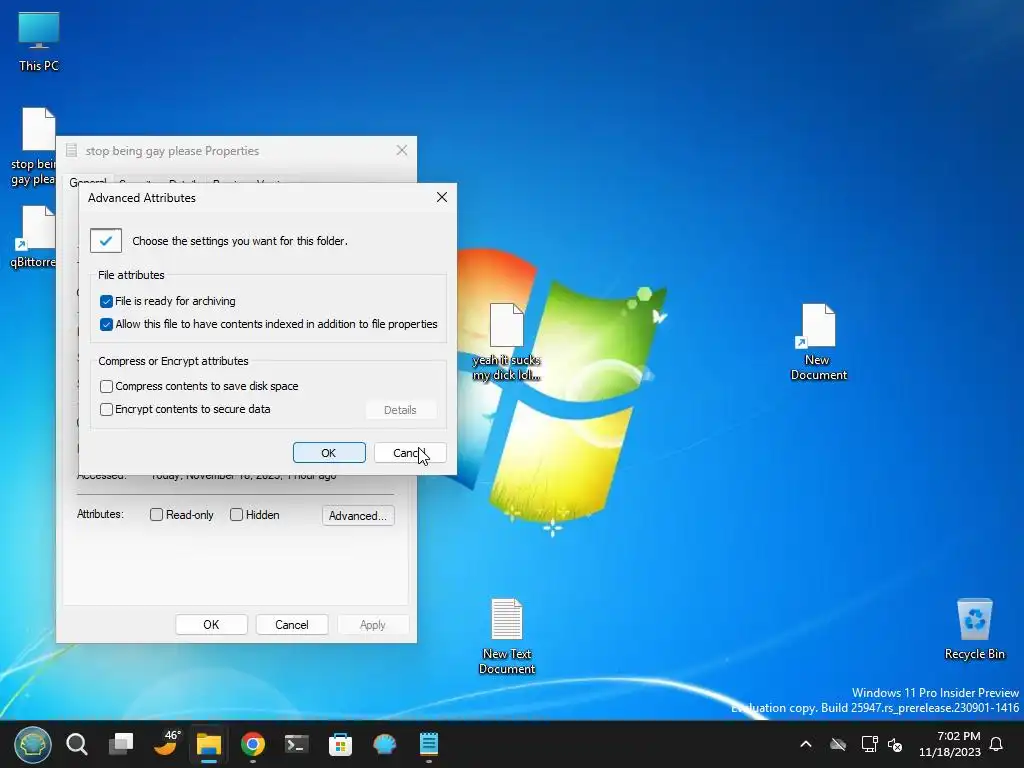Open the muted volume tray icon
This screenshot has height=768, width=1024.
[895, 744]
